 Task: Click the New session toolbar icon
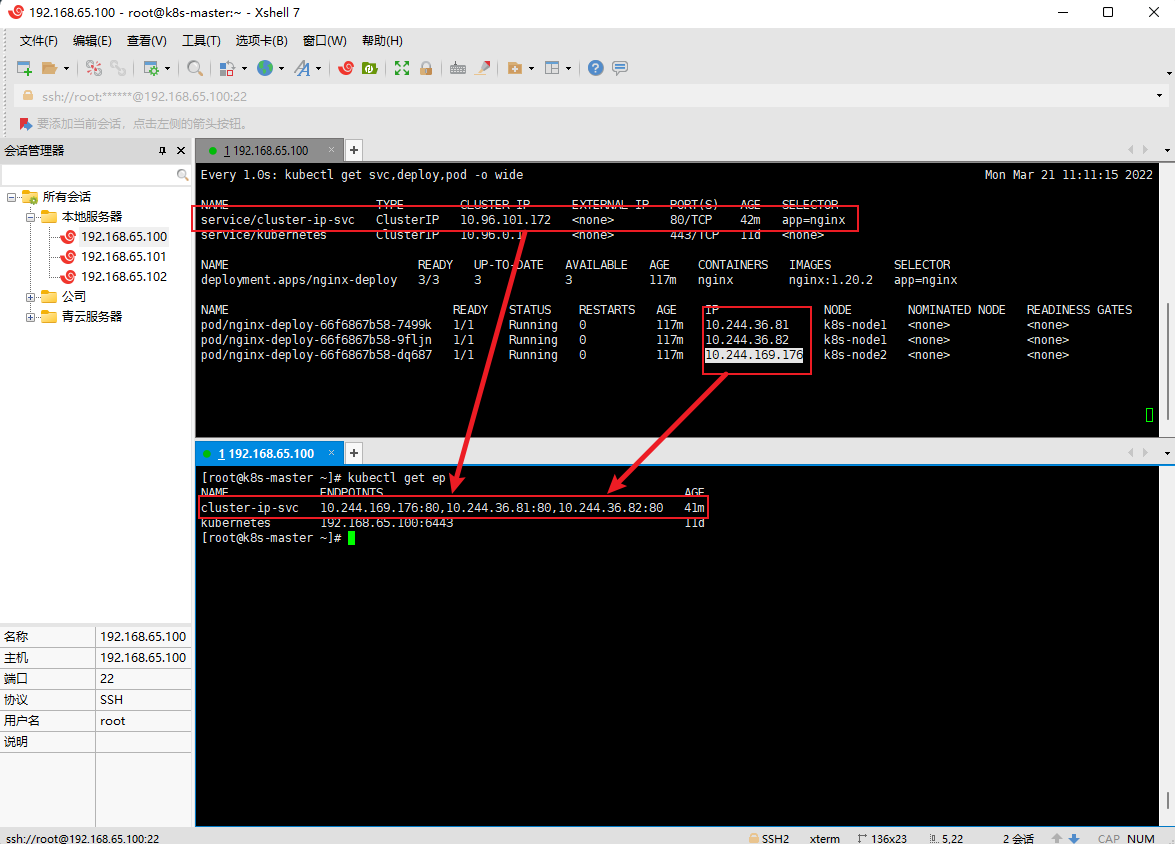tap(24, 68)
